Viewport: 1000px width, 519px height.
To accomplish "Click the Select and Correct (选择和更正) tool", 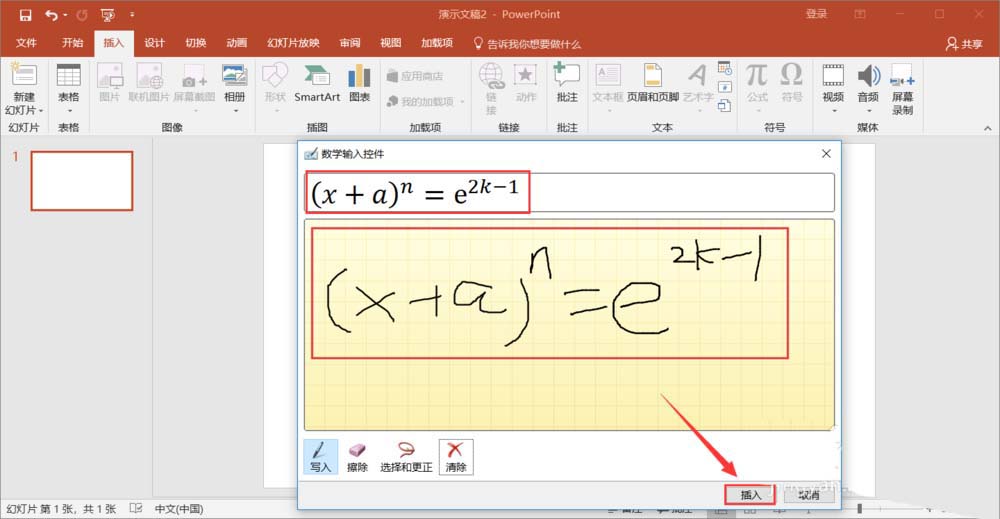I will pos(406,456).
